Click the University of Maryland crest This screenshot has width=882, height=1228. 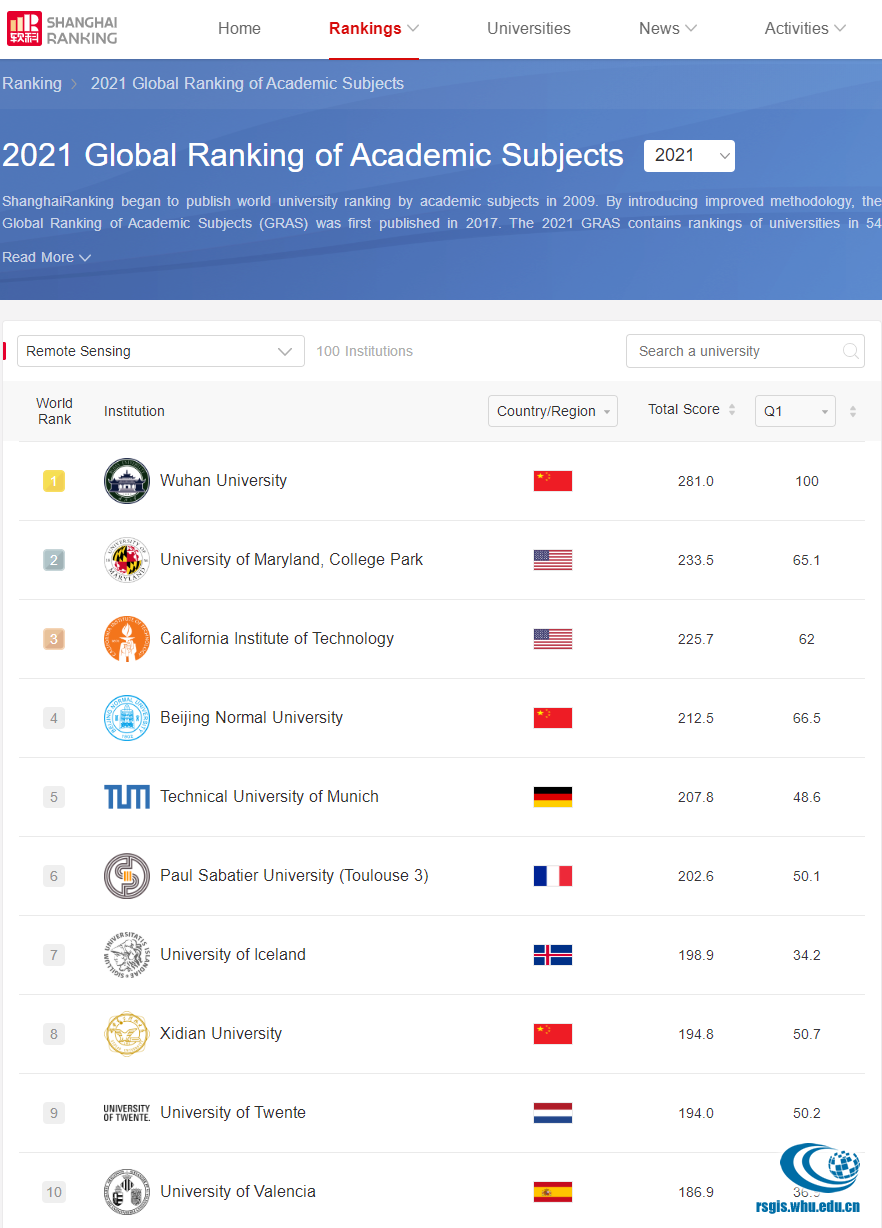[127, 560]
